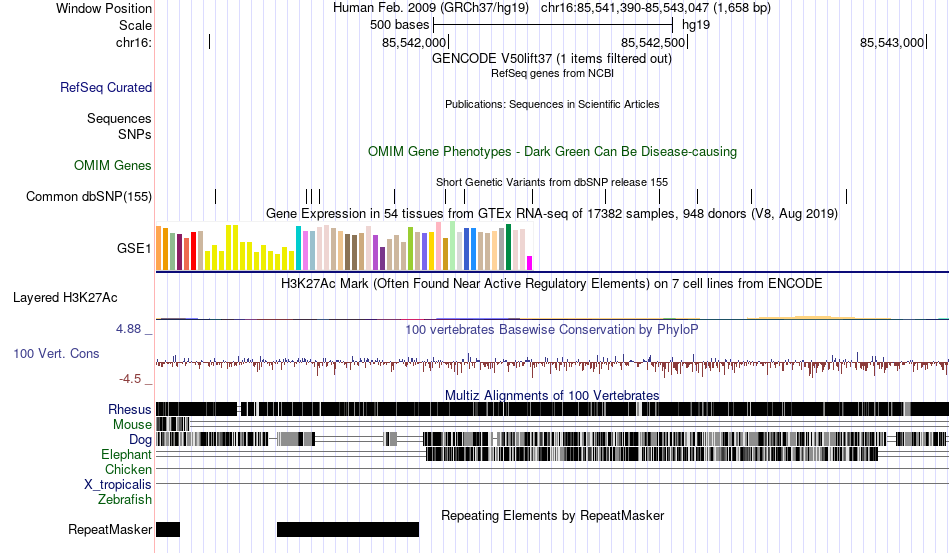Click the Window Position label
Image resolution: width=950 pixels, height=553 pixels.
[104, 8]
